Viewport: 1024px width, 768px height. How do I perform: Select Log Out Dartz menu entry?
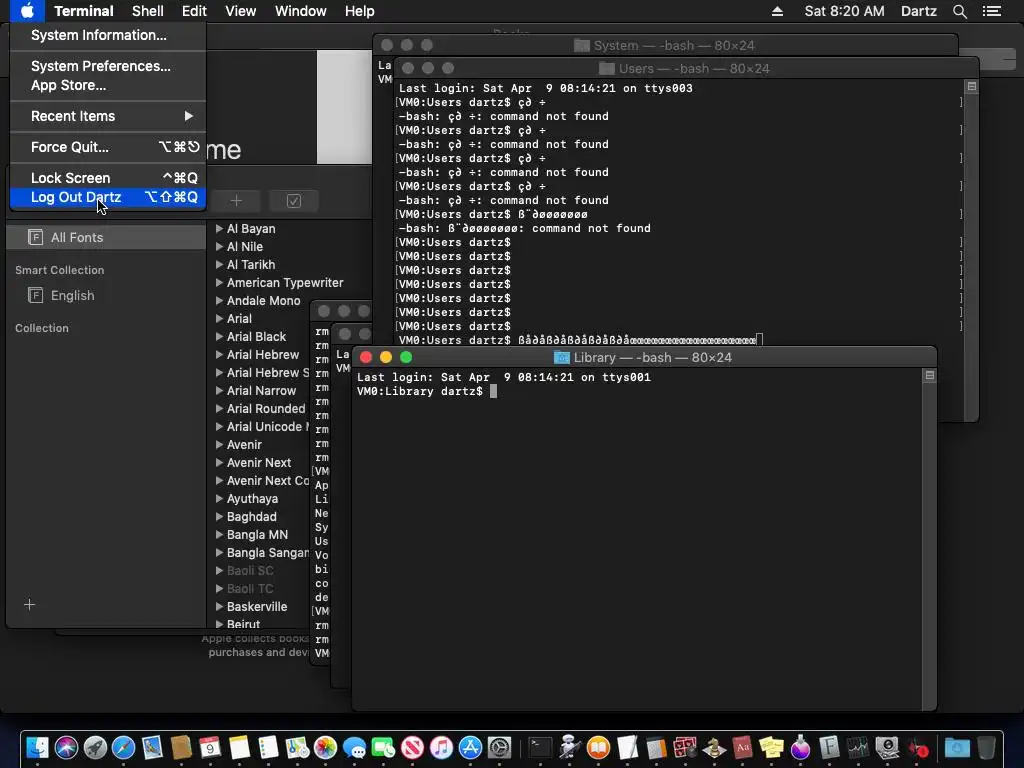(108, 197)
